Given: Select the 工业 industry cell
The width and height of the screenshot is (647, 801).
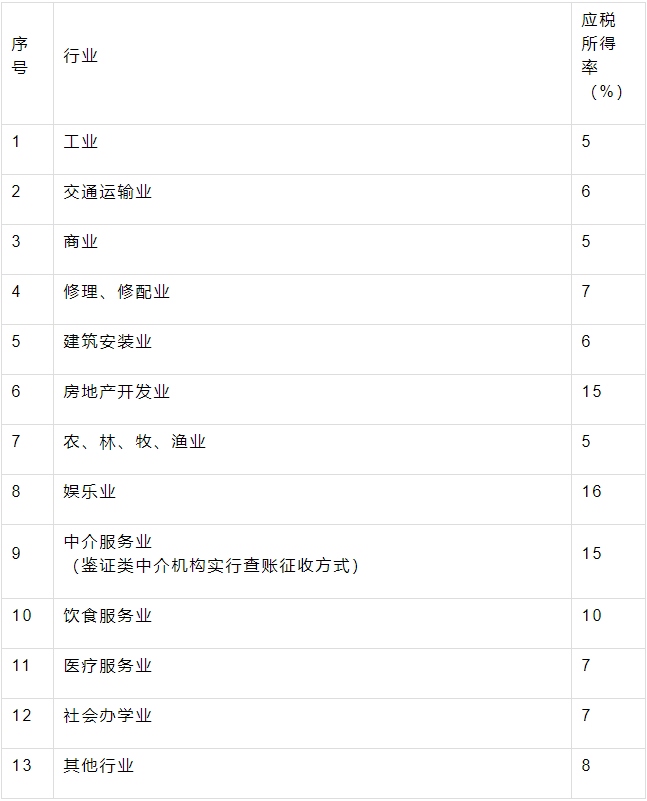Looking at the screenshot, I should tap(81, 141).
